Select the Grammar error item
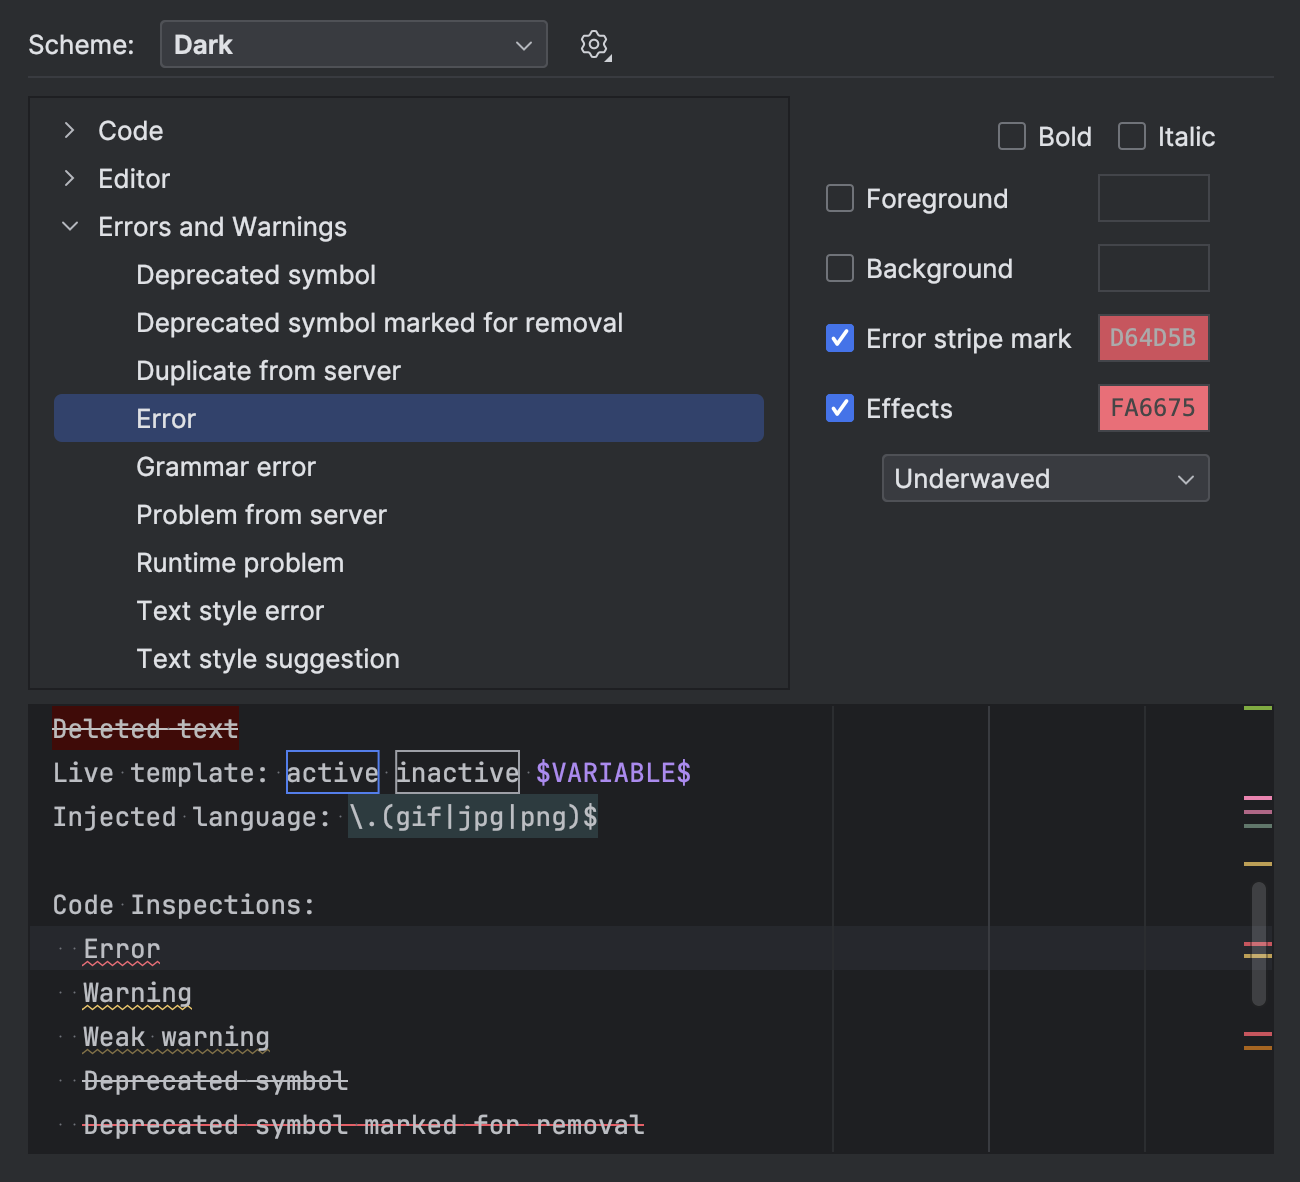1300x1182 pixels. pyautogui.click(x=226, y=467)
